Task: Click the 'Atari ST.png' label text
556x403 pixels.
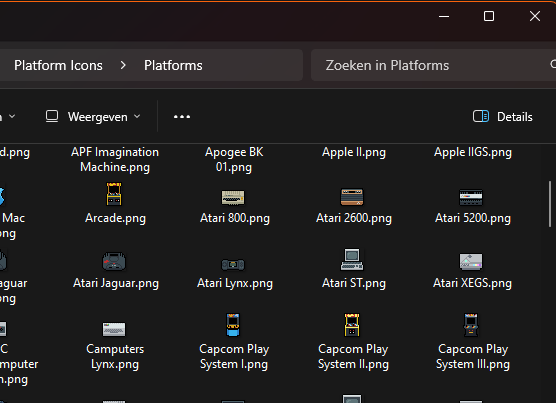Action: click(x=354, y=283)
